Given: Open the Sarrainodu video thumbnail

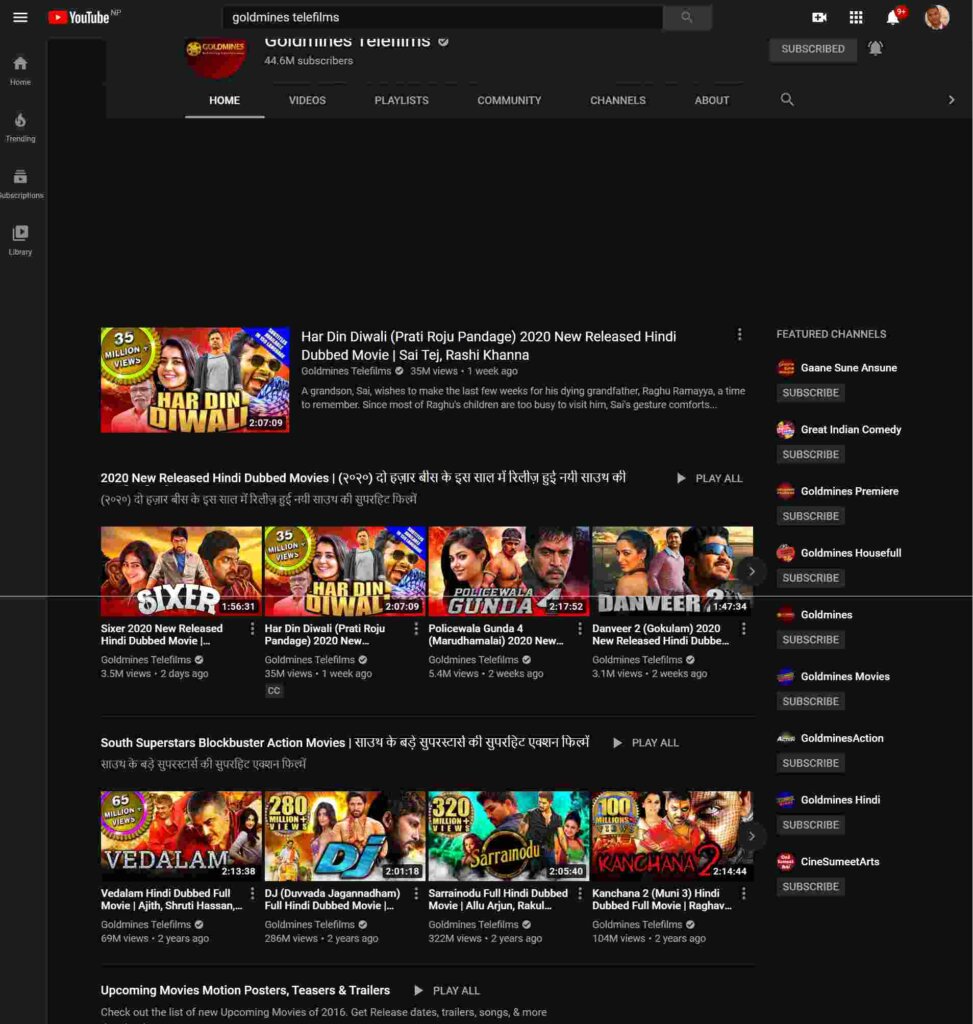Looking at the screenshot, I should click(x=509, y=836).
